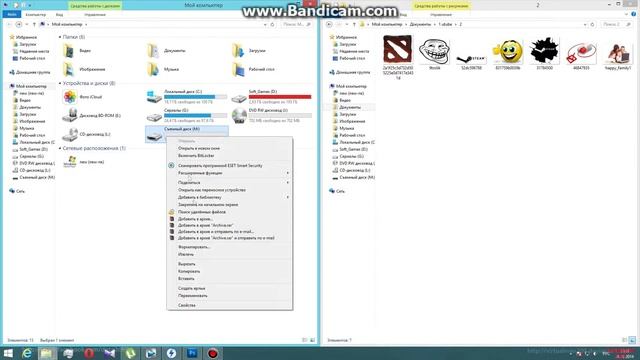Open Photoshop from the taskbar
Viewport: 640px width, 360px height.
tap(192, 353)
